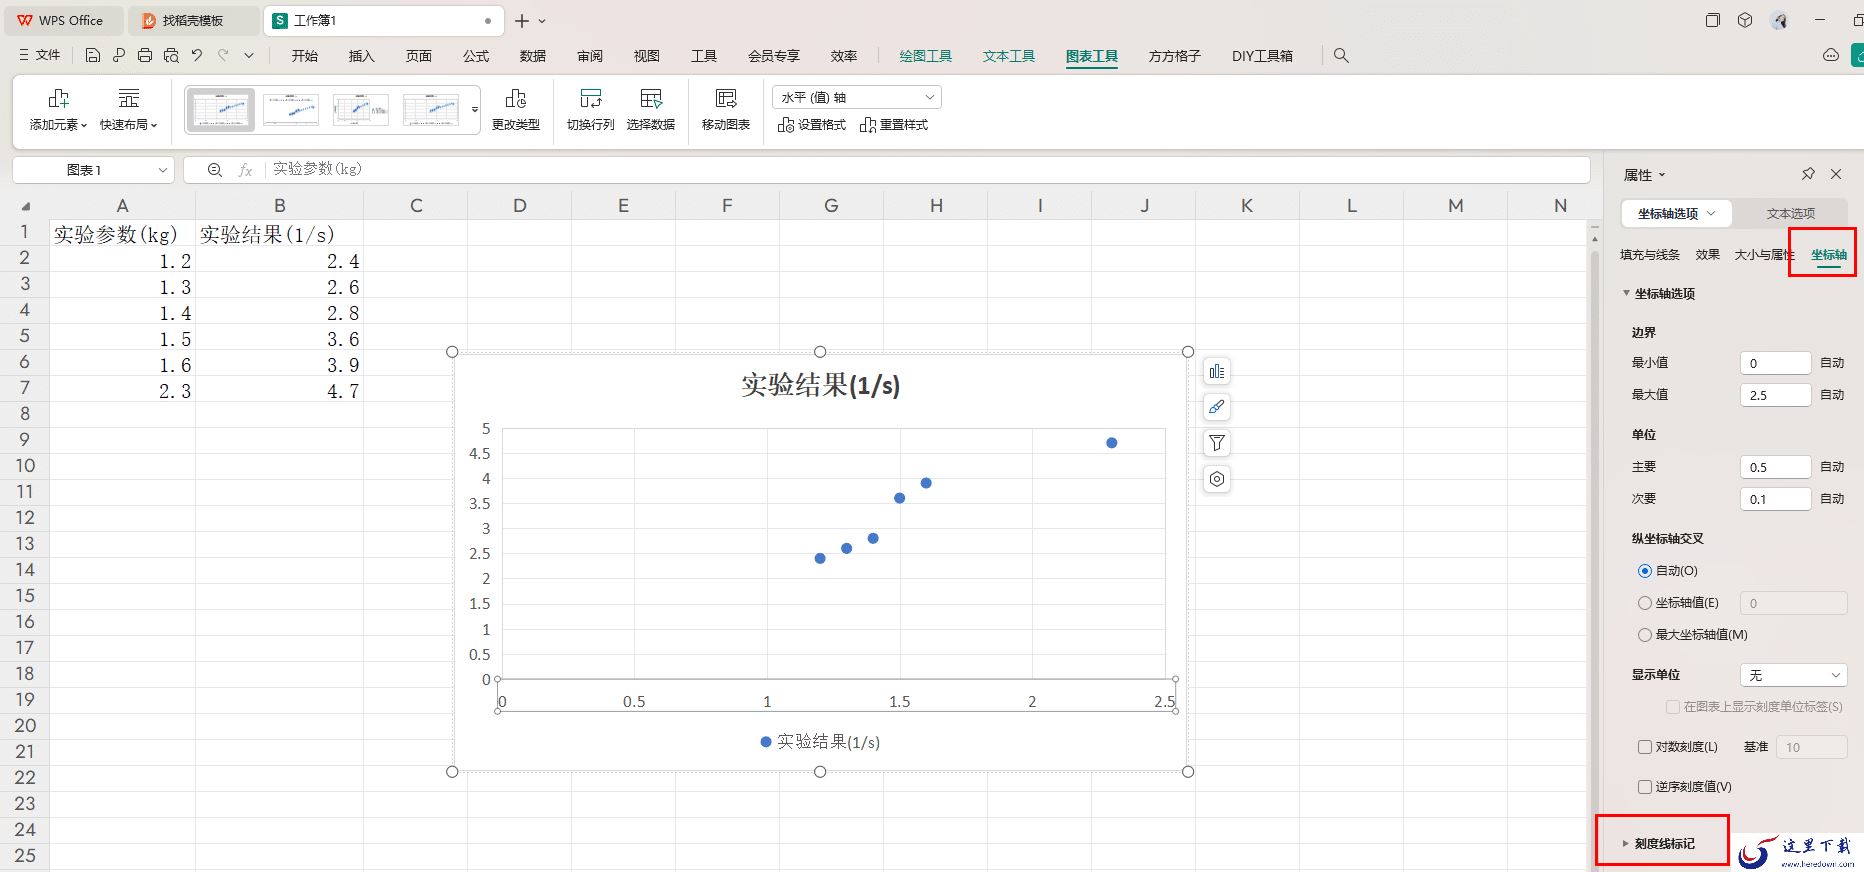Viewport: 1864px width, 872px height.
Task: Click the Major unit (主要) input field
Action: [1776, 467]
